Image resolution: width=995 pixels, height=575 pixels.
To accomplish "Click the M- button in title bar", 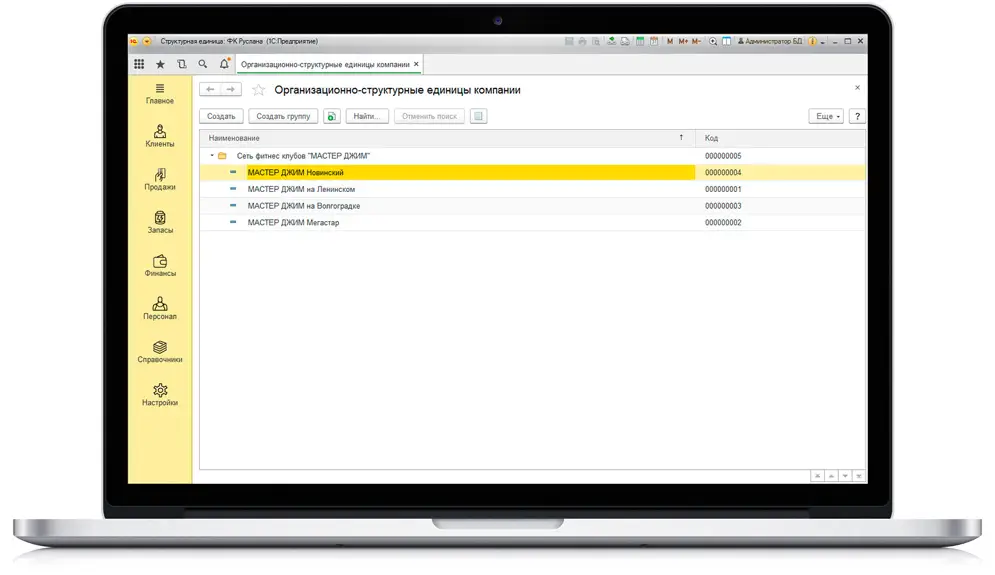I will (696, 41).
